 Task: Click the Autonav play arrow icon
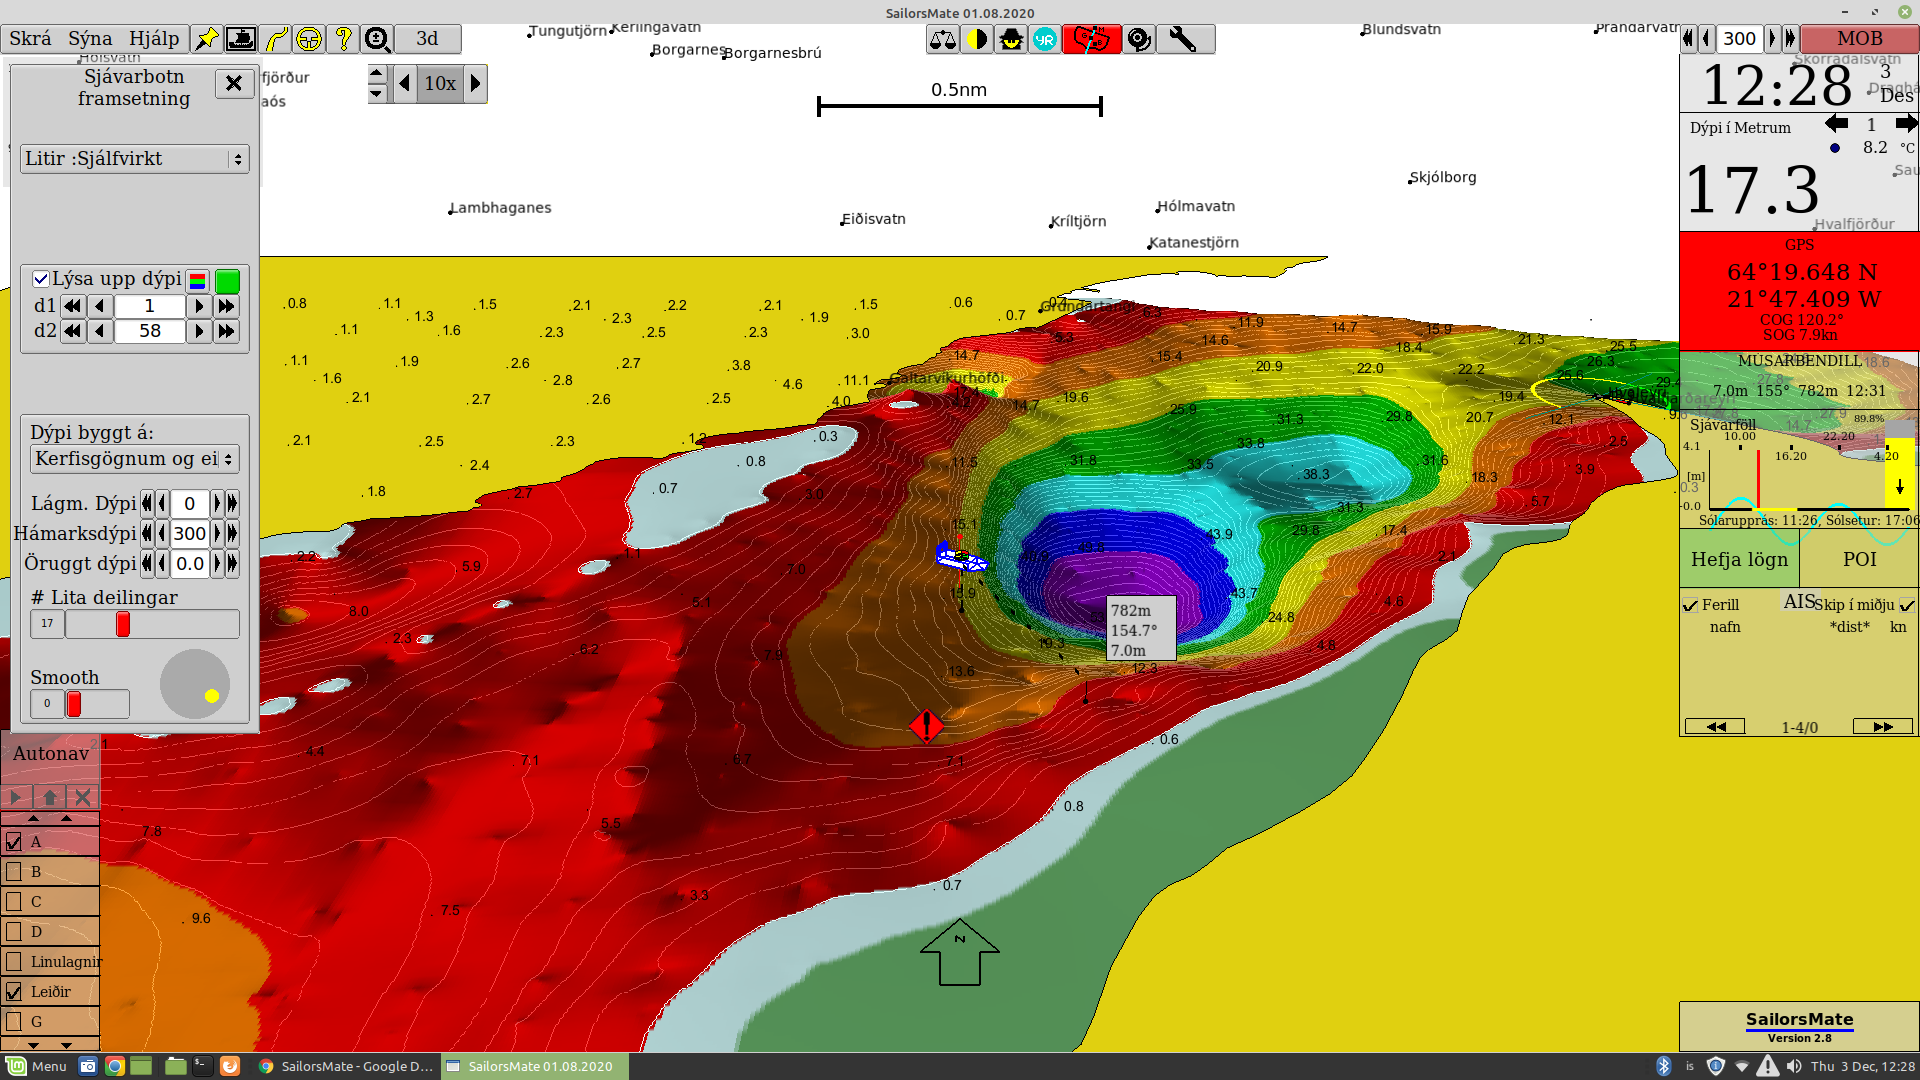pos(16,797)
